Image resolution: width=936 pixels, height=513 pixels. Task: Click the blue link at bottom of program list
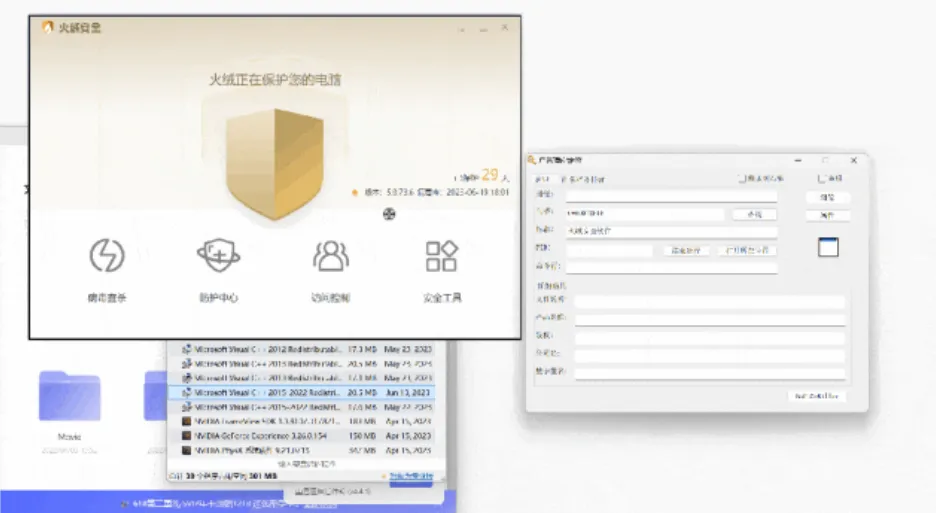pyautogui.click(x=411, y=476)
